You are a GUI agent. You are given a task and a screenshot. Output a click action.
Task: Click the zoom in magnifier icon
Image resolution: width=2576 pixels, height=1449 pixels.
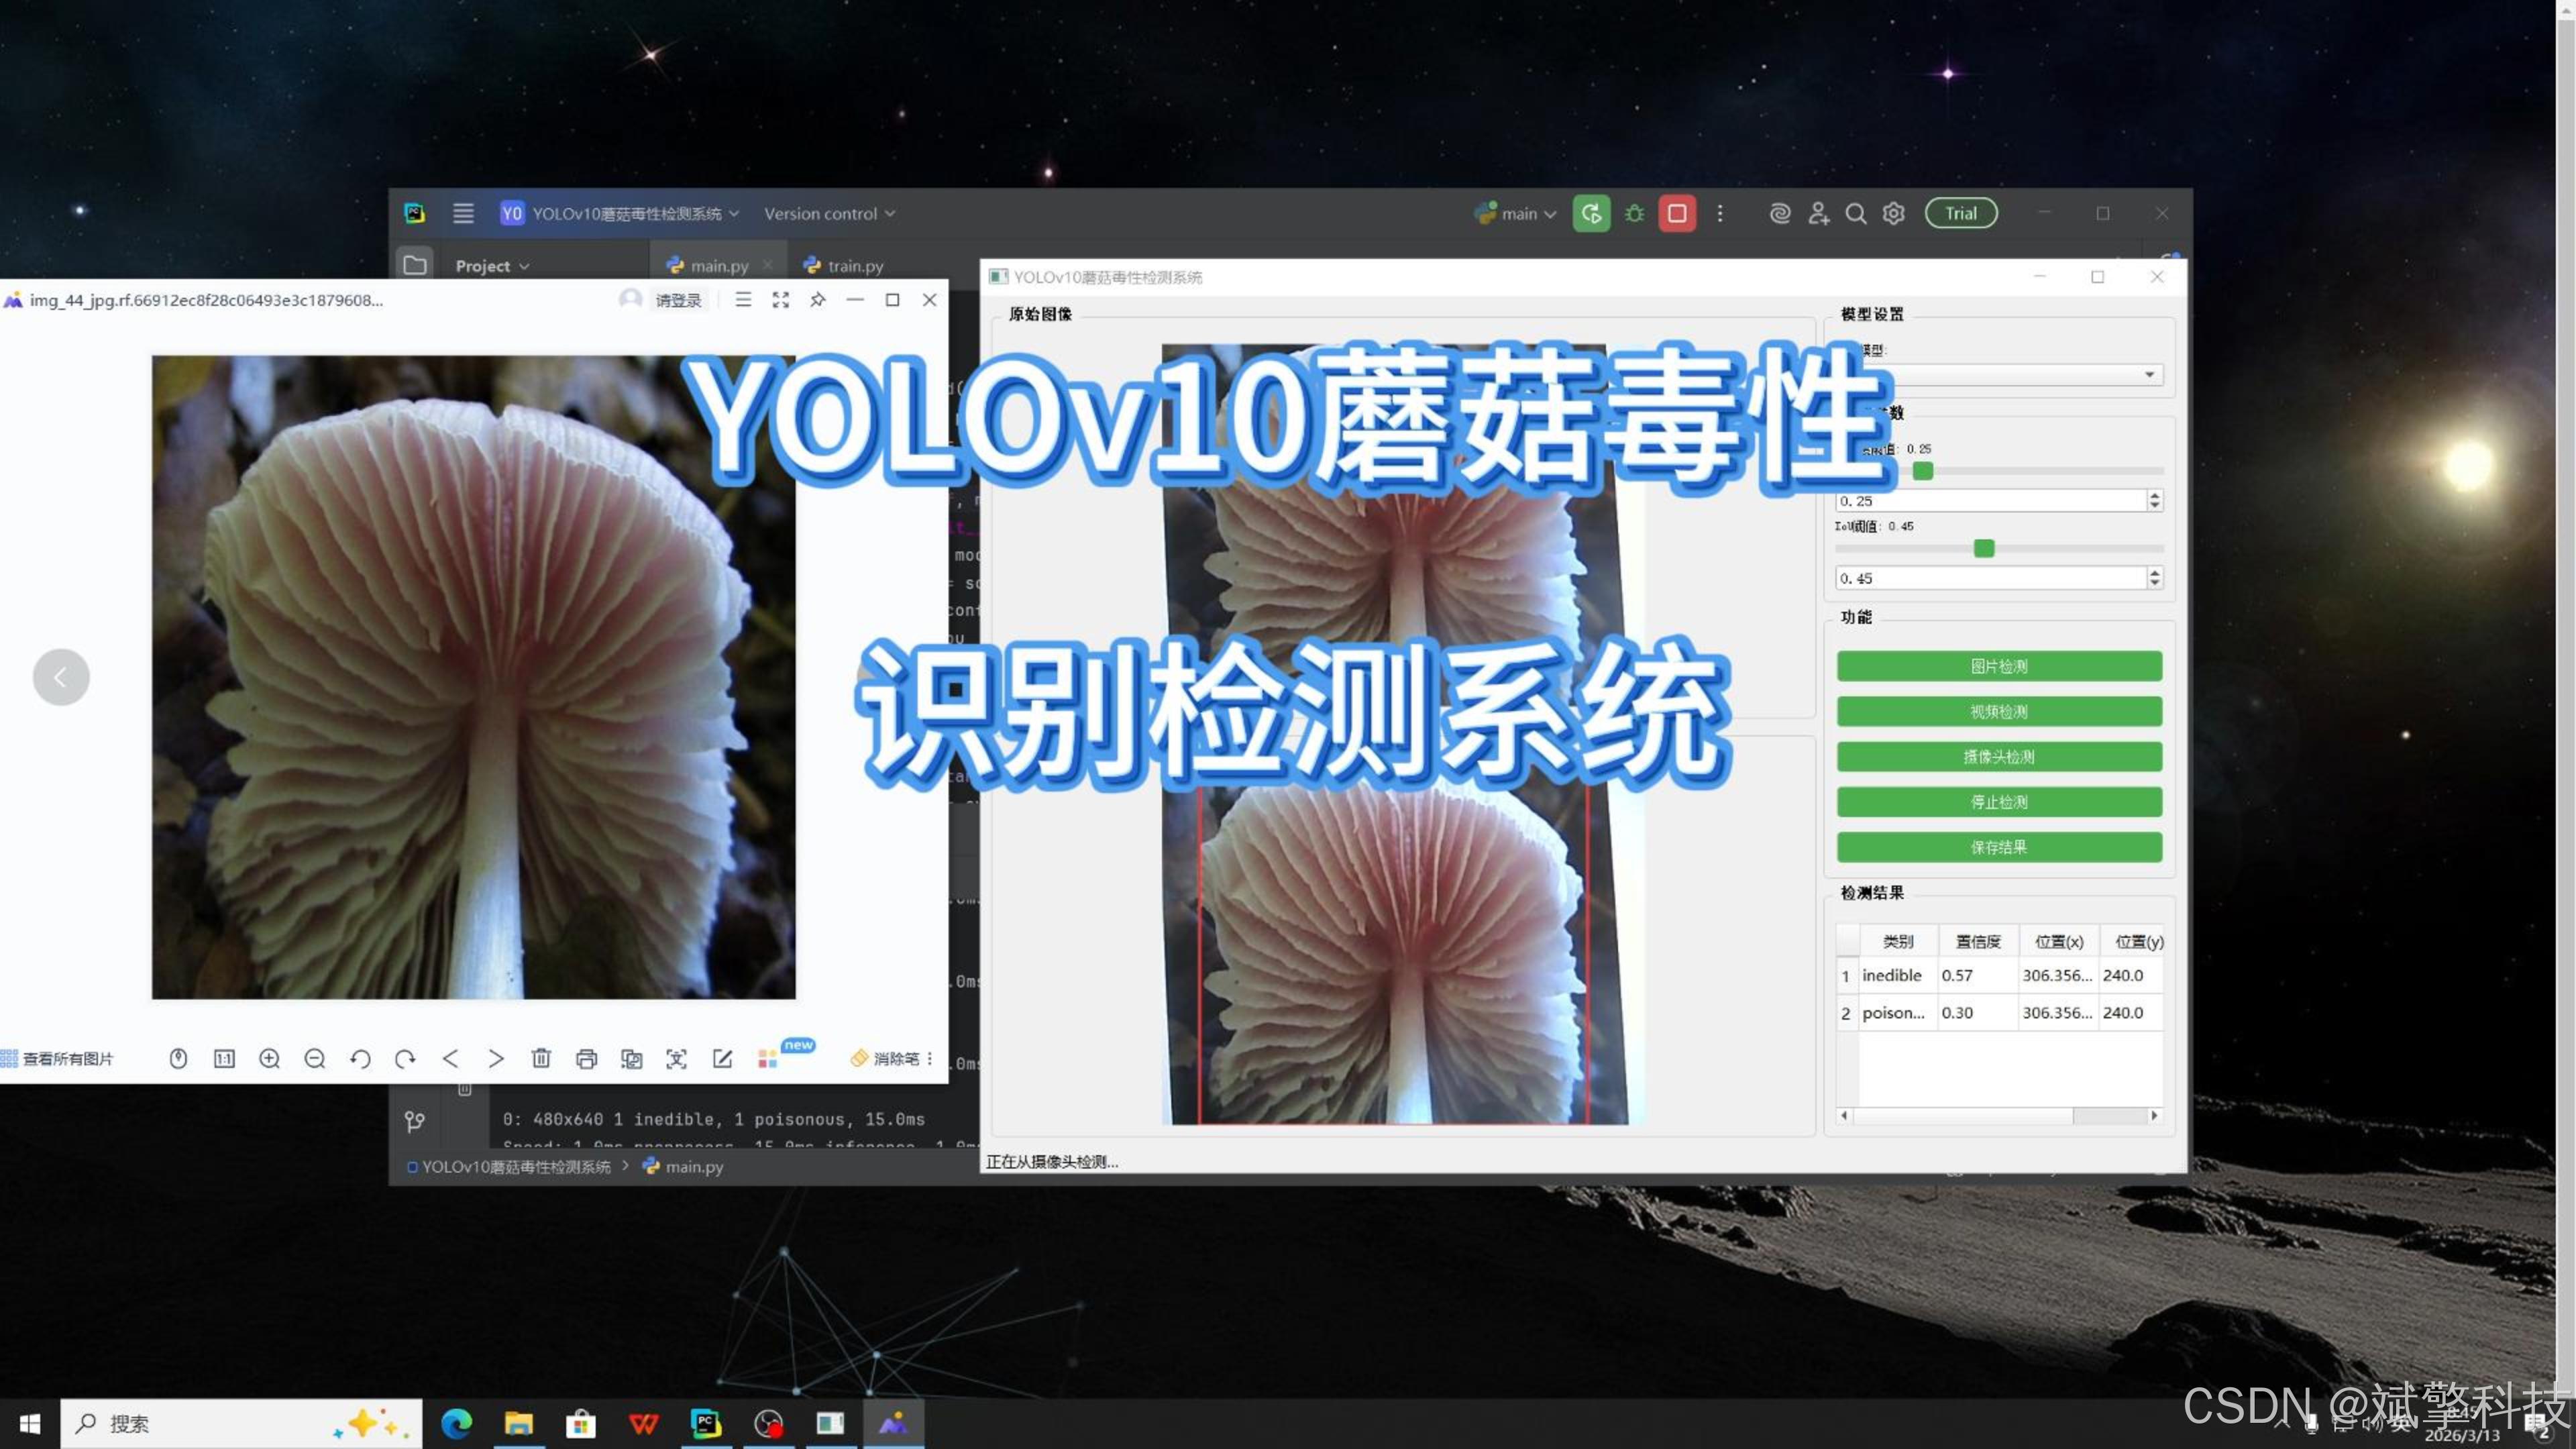(x=269, y=1058)
